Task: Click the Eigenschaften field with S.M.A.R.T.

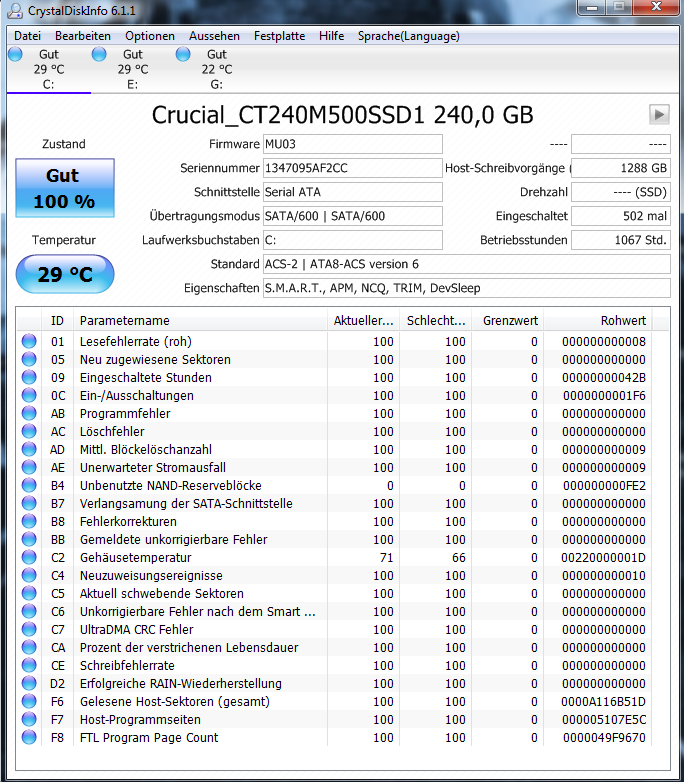Action: click(466, 288)
